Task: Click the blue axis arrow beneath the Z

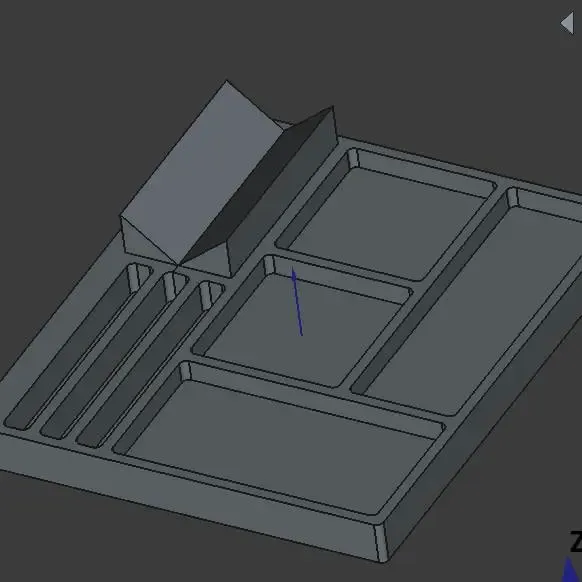Action: (571, 570)
